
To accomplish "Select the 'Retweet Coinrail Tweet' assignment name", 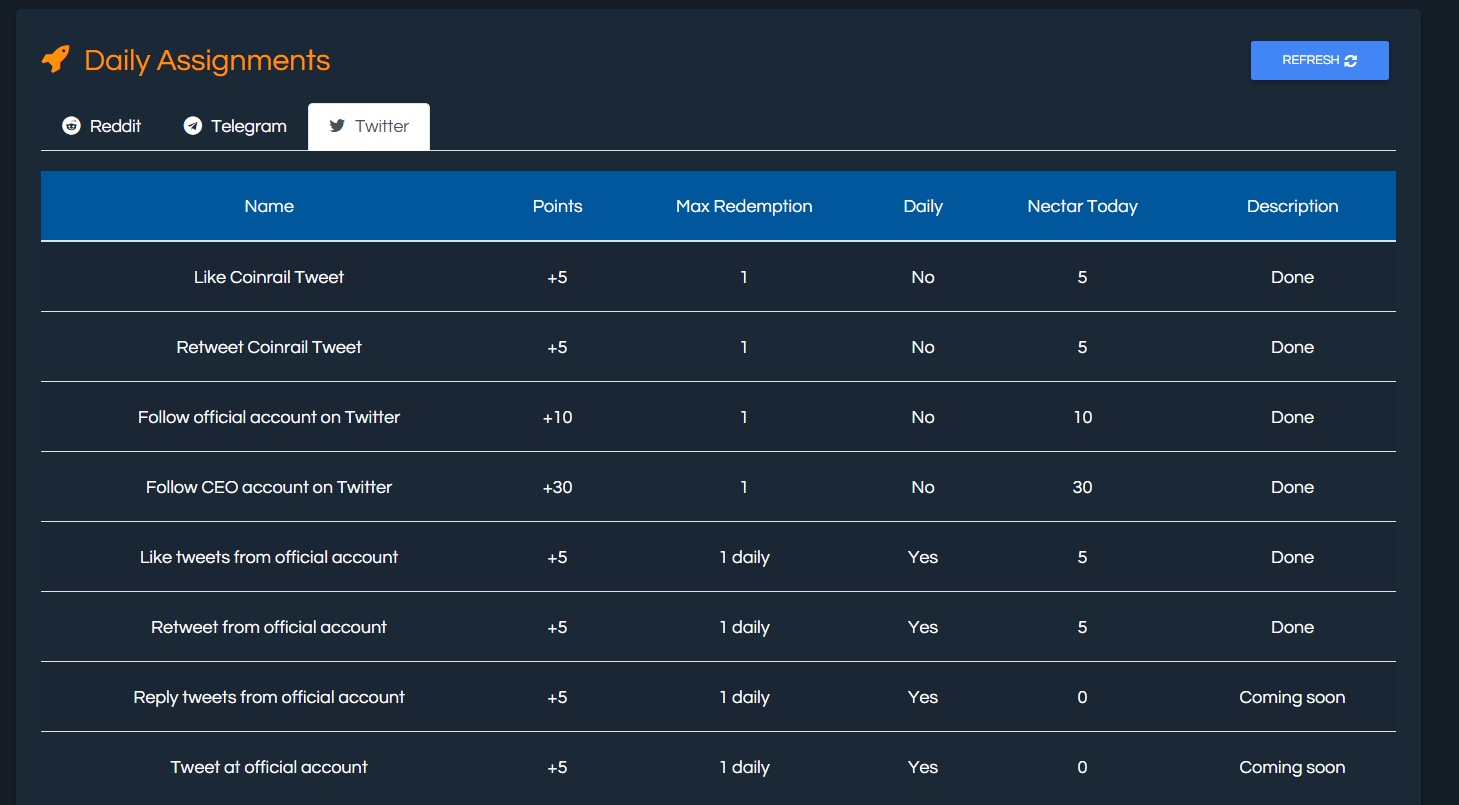I will tap(269, 347).
